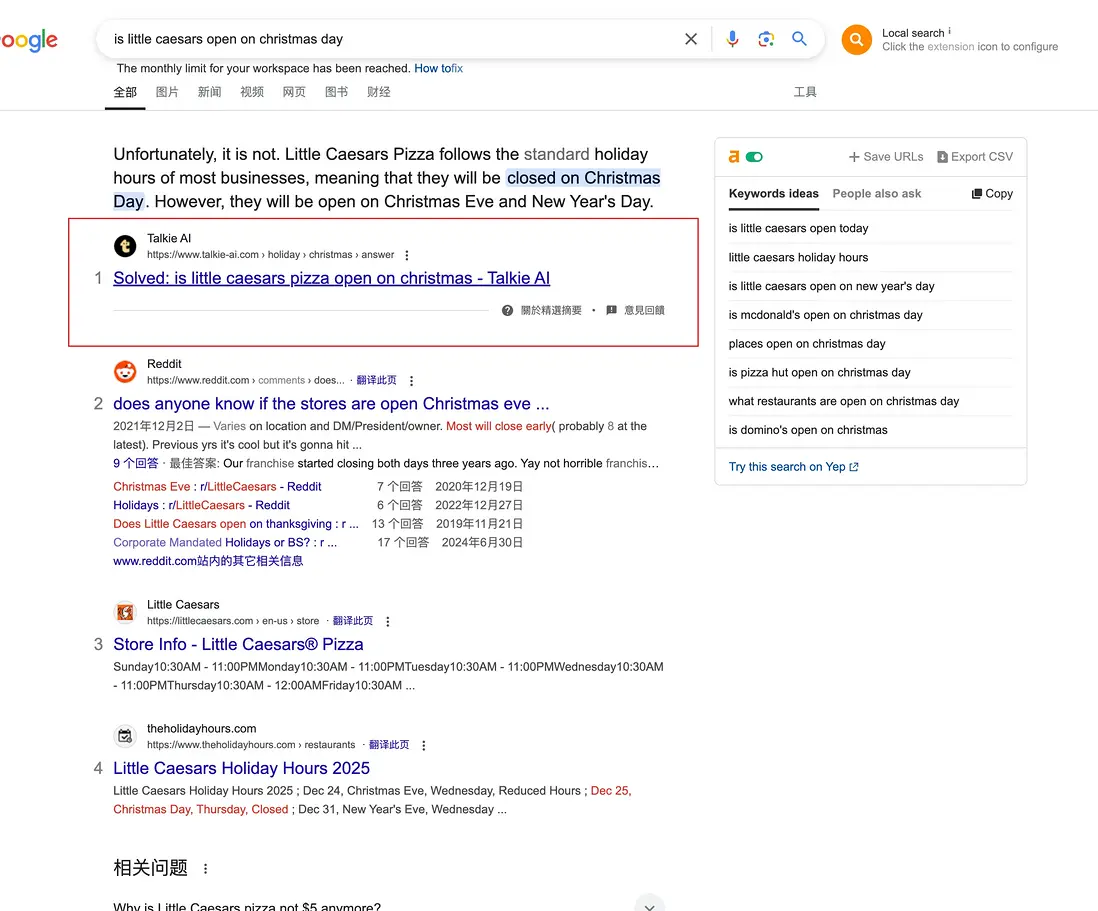This screenshot has height=911, width=1098.
Task: Open more options for Talkie AI result
Action: click(x=407, y=255)
